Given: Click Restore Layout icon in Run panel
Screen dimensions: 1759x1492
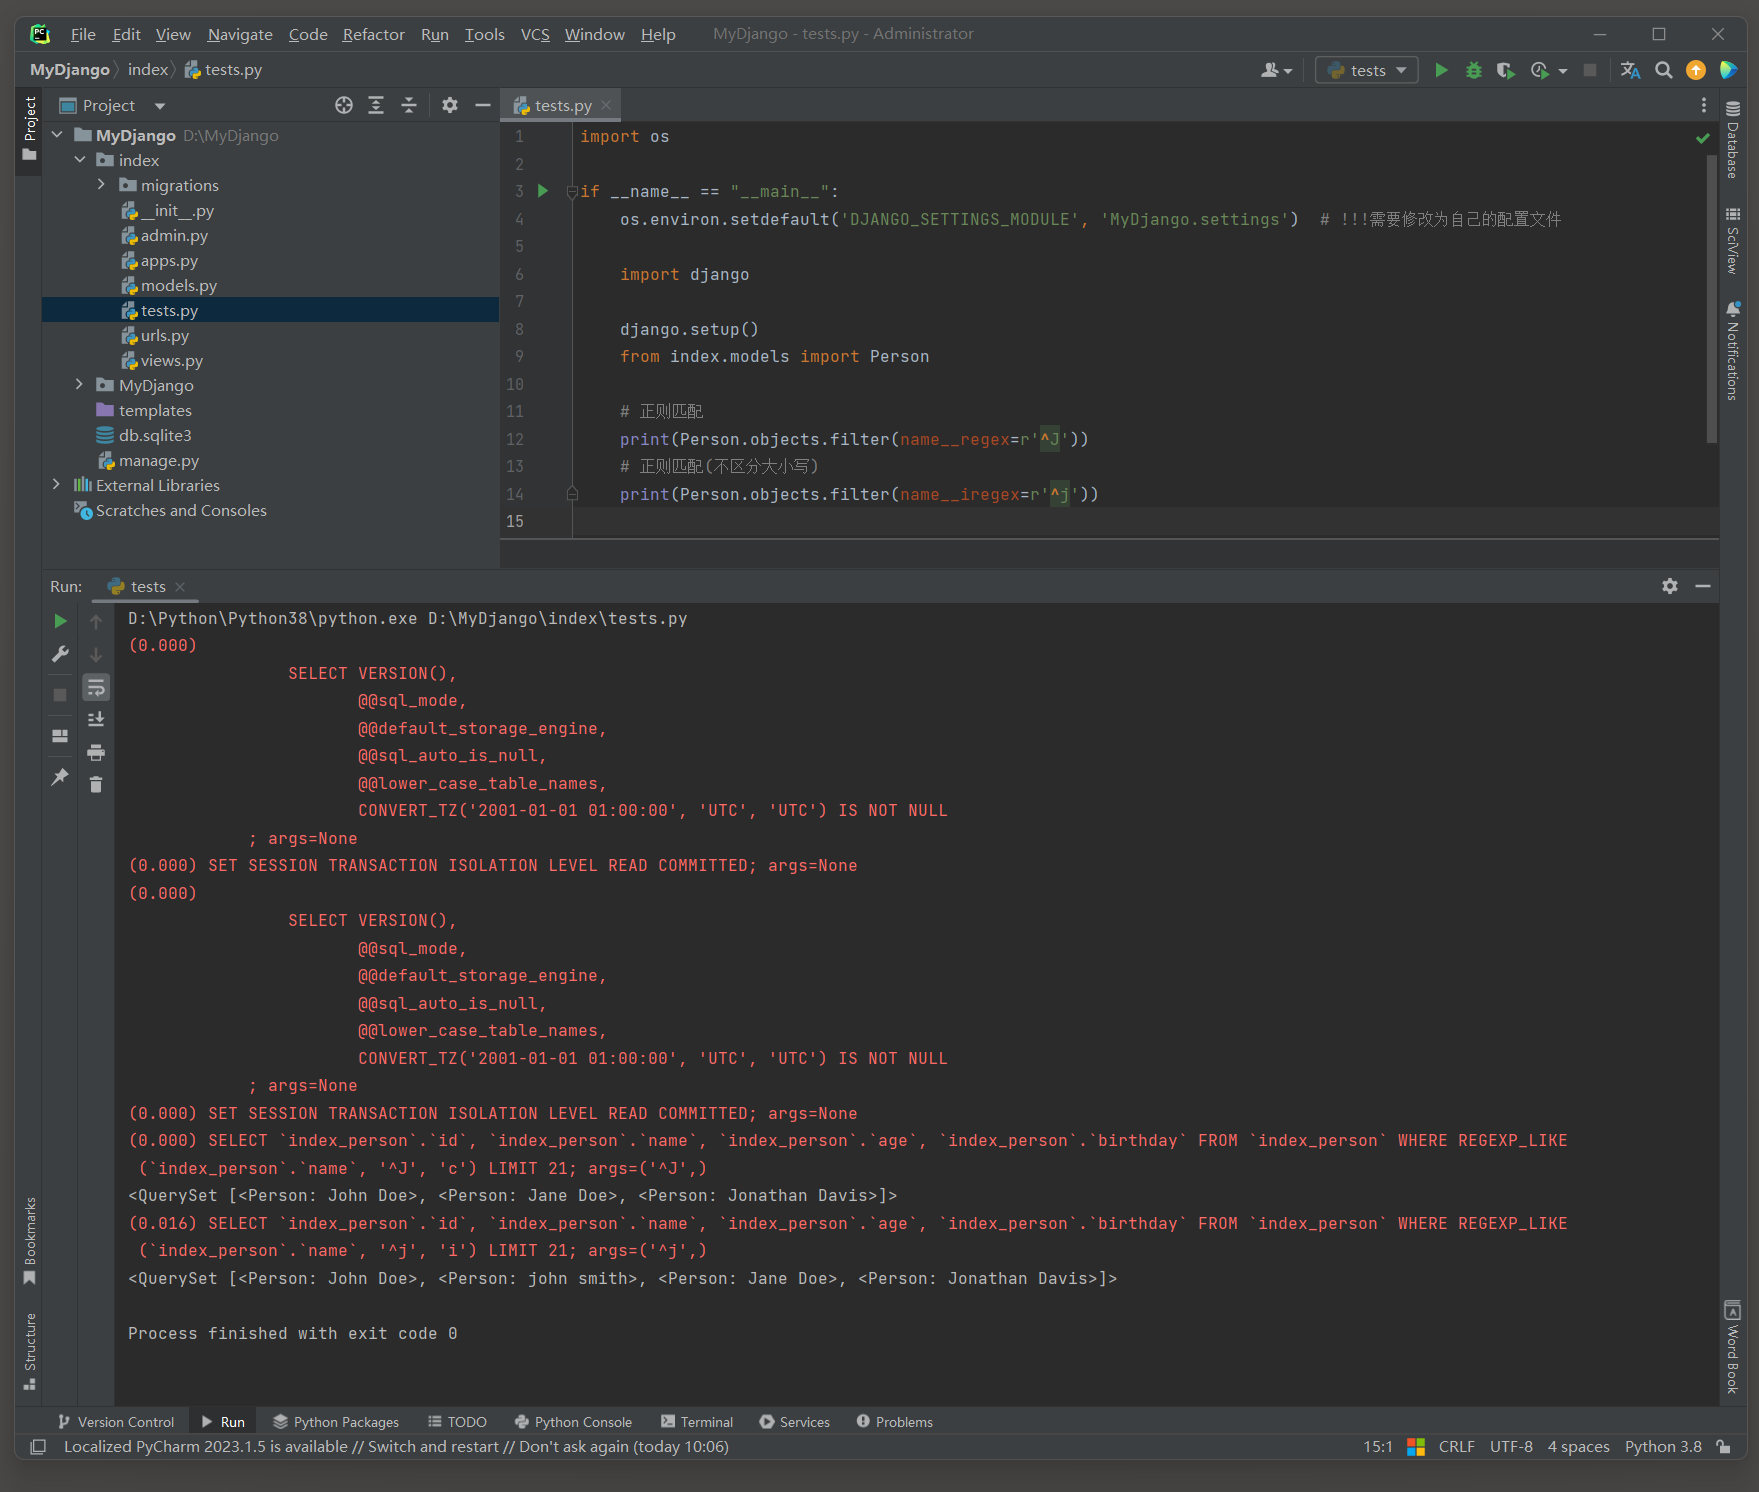Looking at the screenshot, I should 60,736.
